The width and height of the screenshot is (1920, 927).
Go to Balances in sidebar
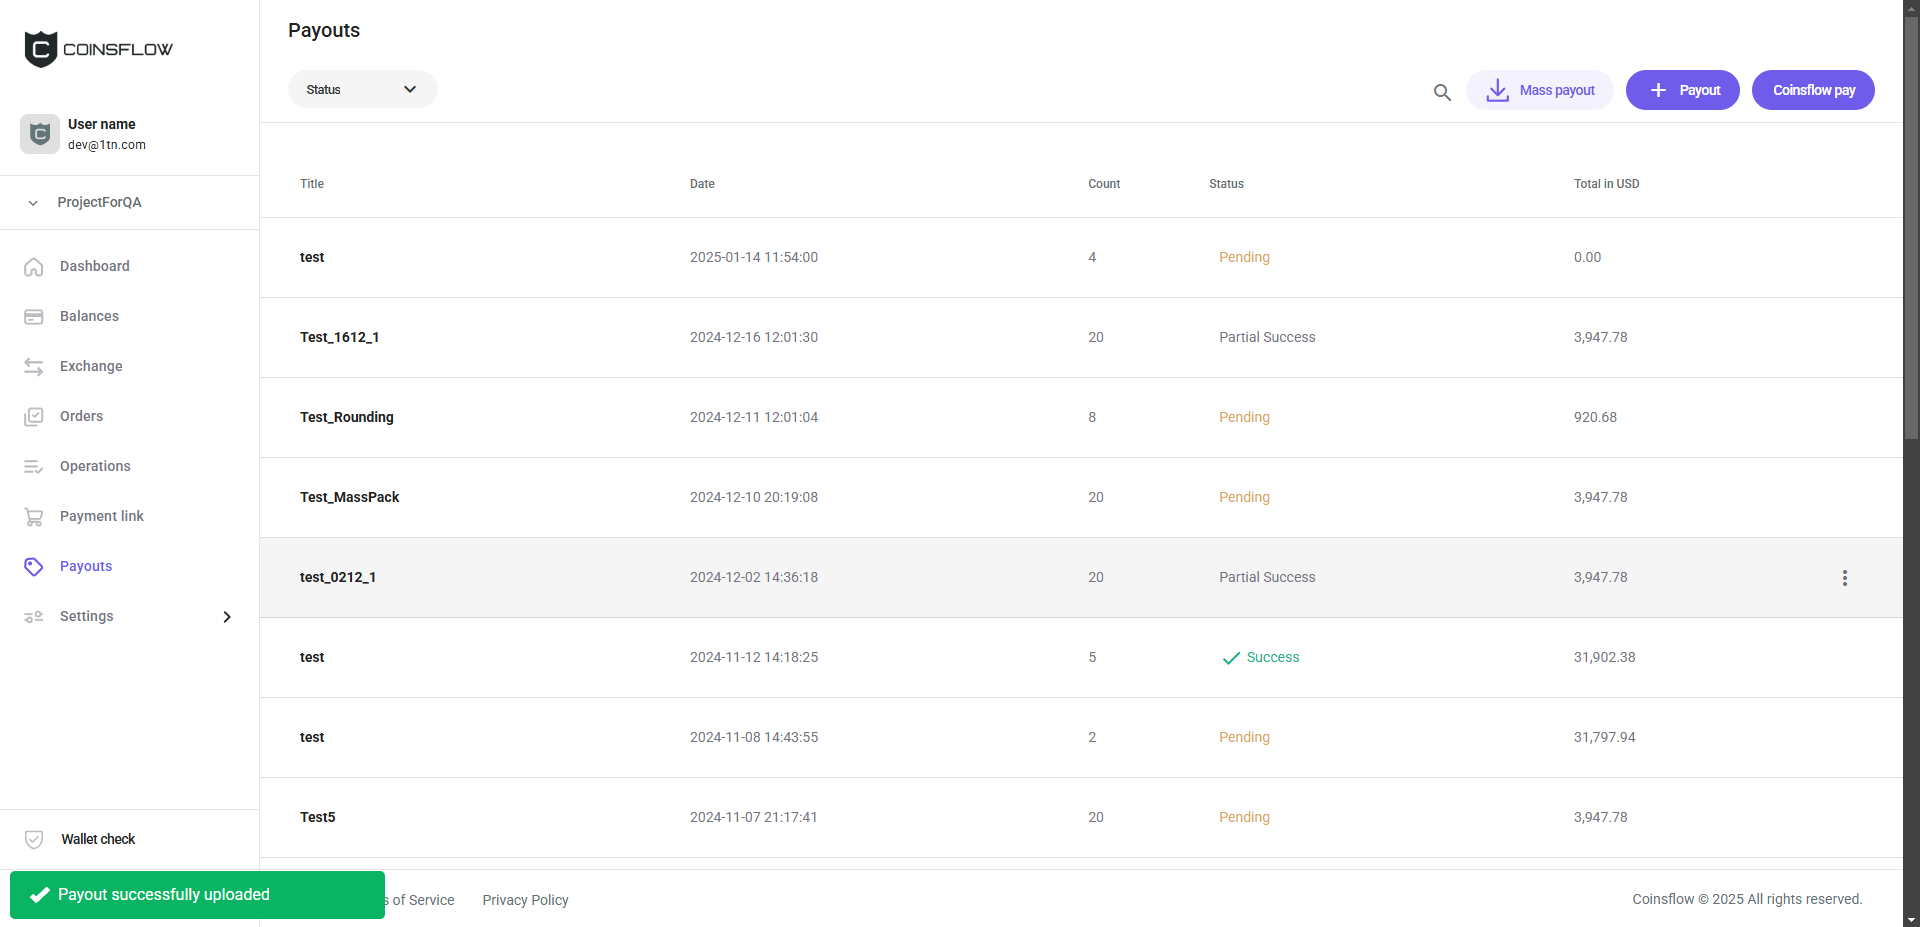click(89, 316)
